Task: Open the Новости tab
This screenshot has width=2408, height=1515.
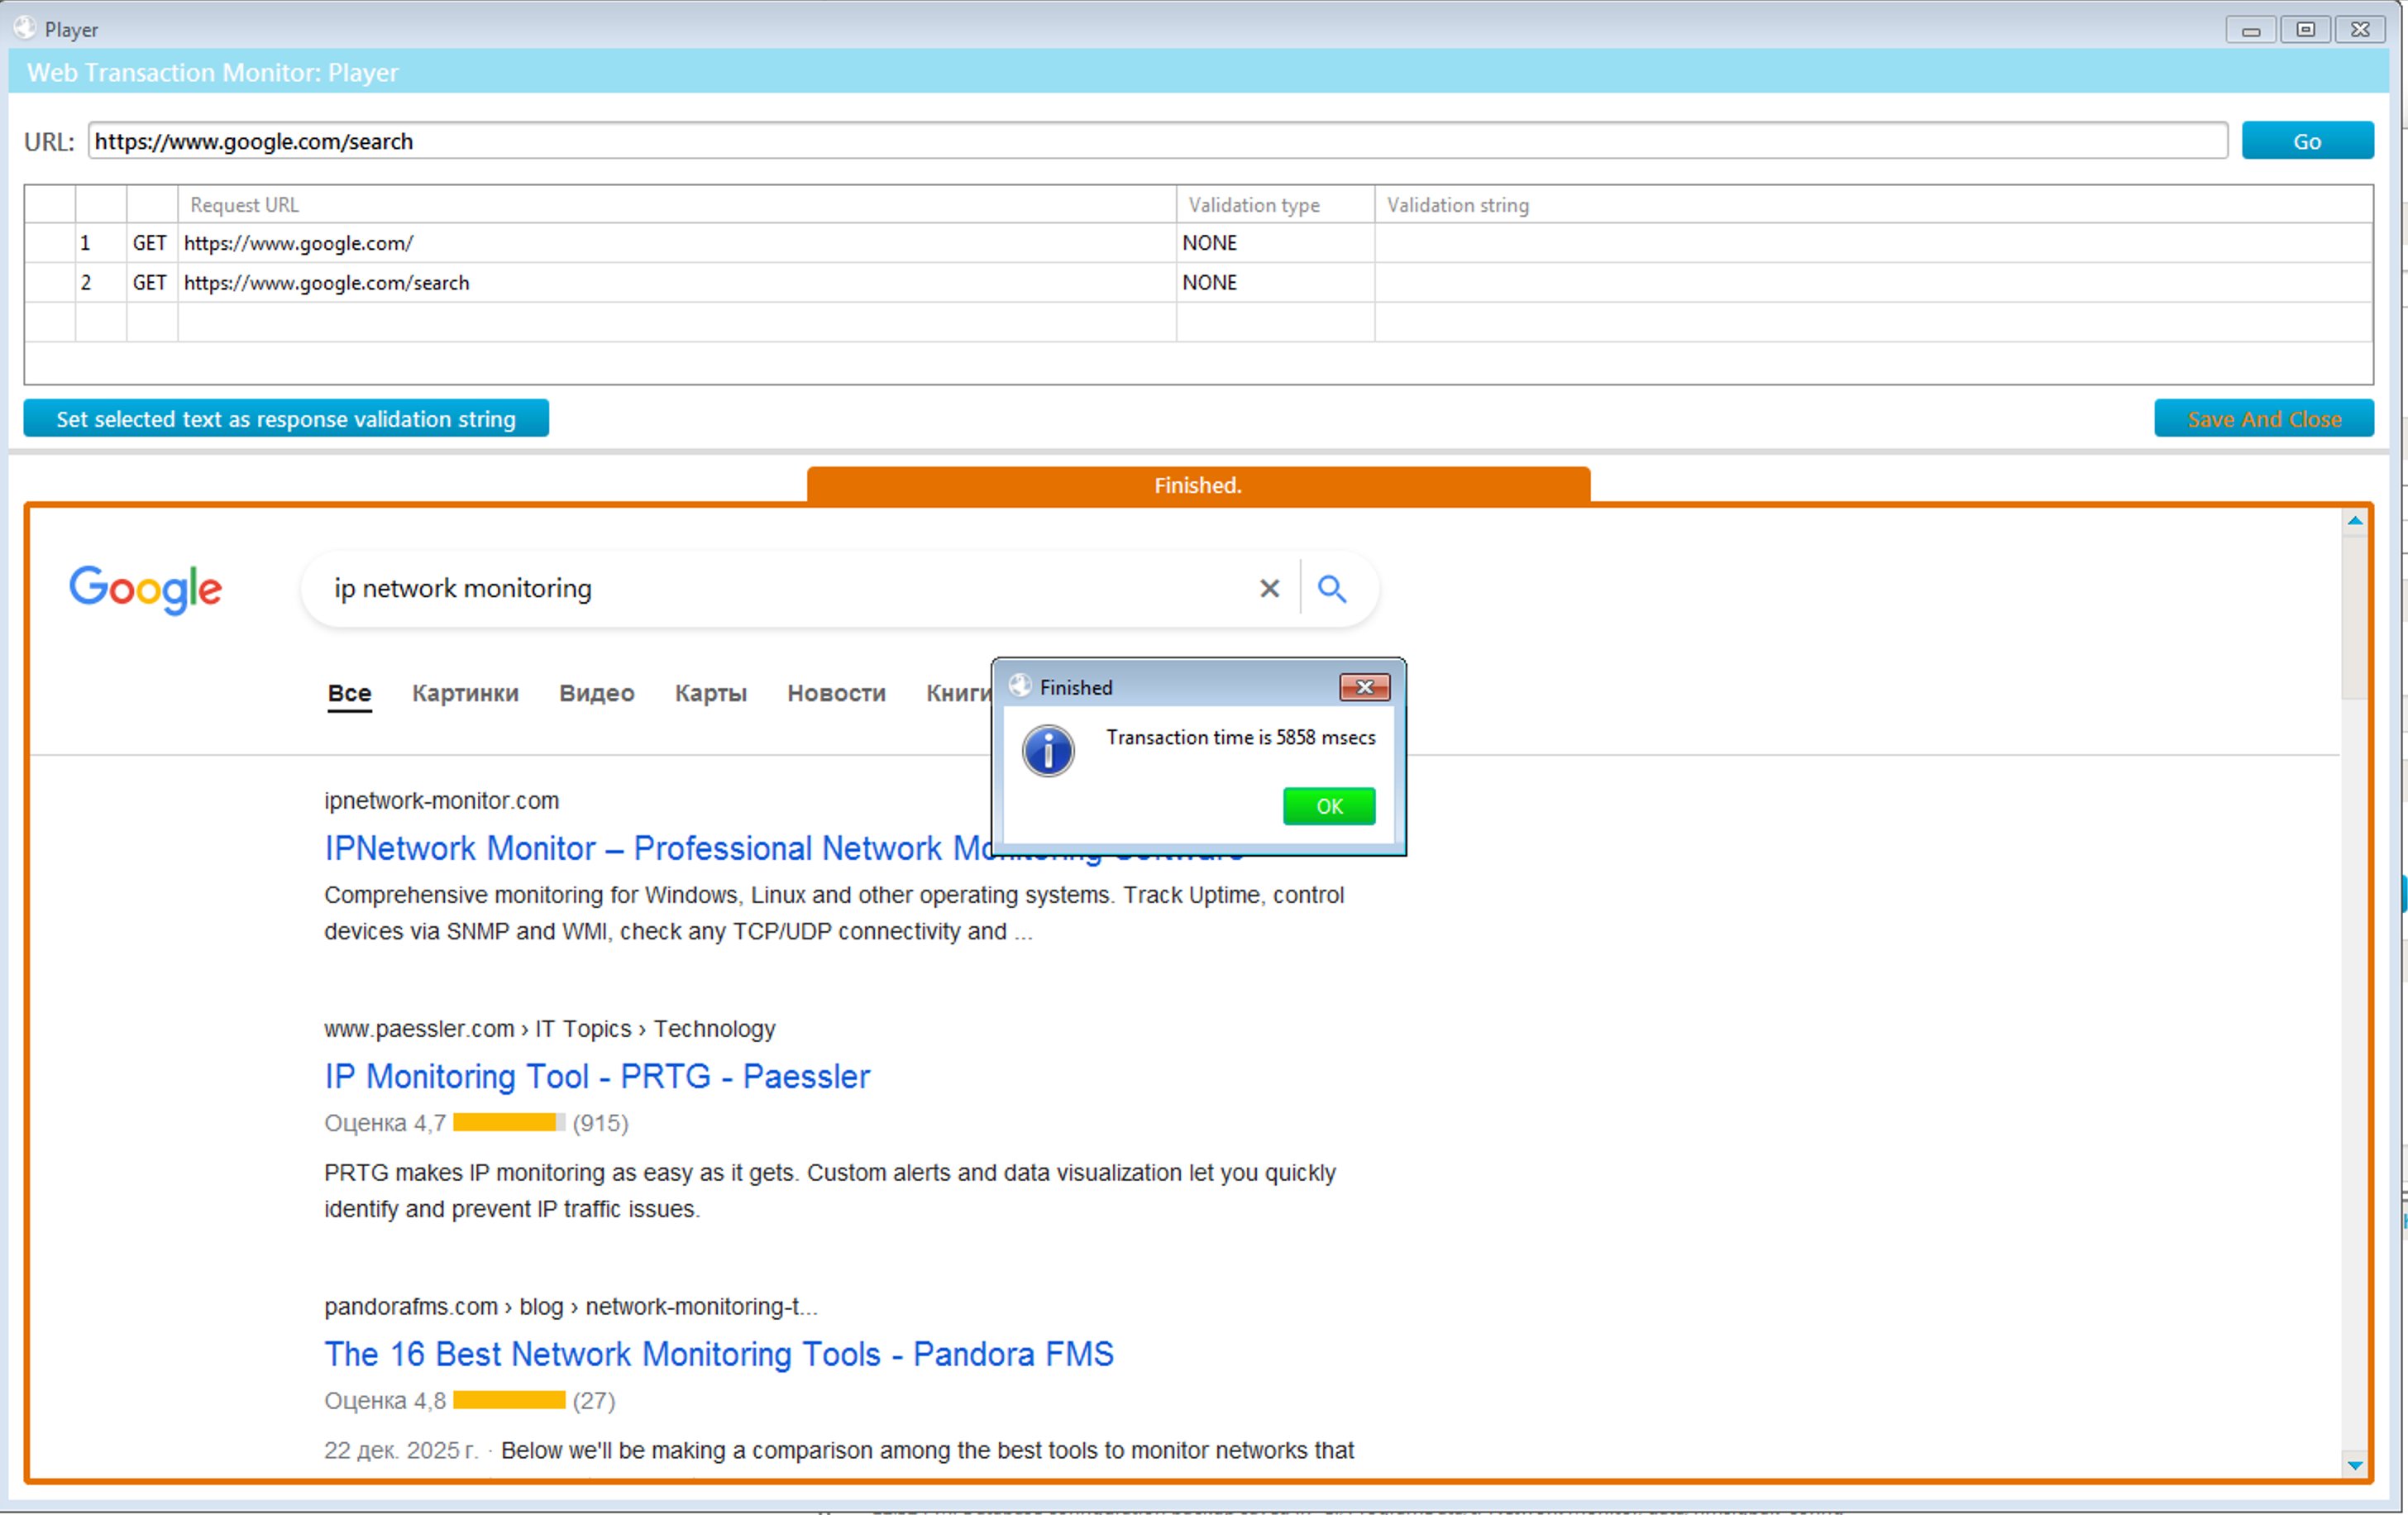Action: (x=836, y=693)
